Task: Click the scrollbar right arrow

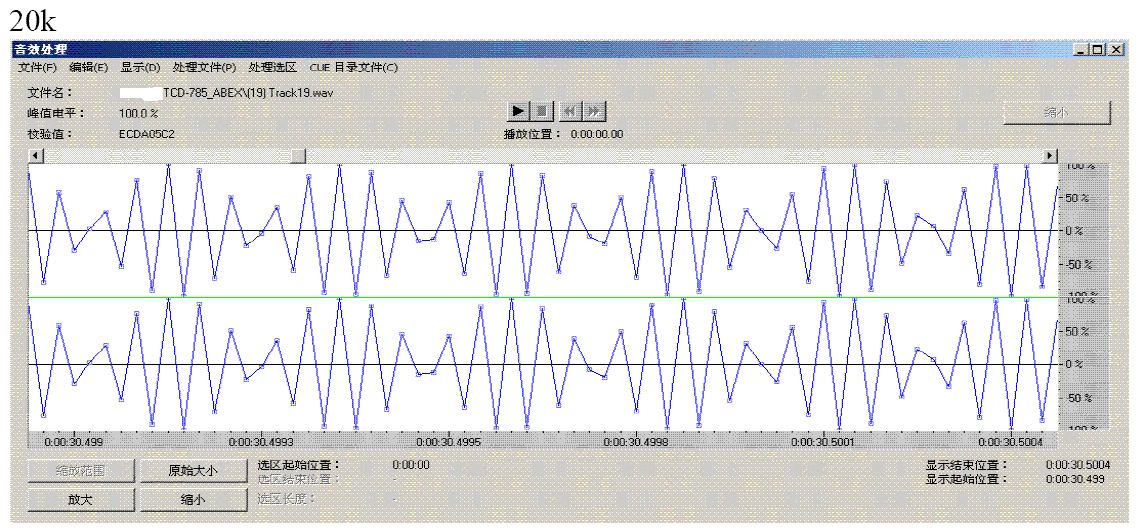Action: [1050, 155]
